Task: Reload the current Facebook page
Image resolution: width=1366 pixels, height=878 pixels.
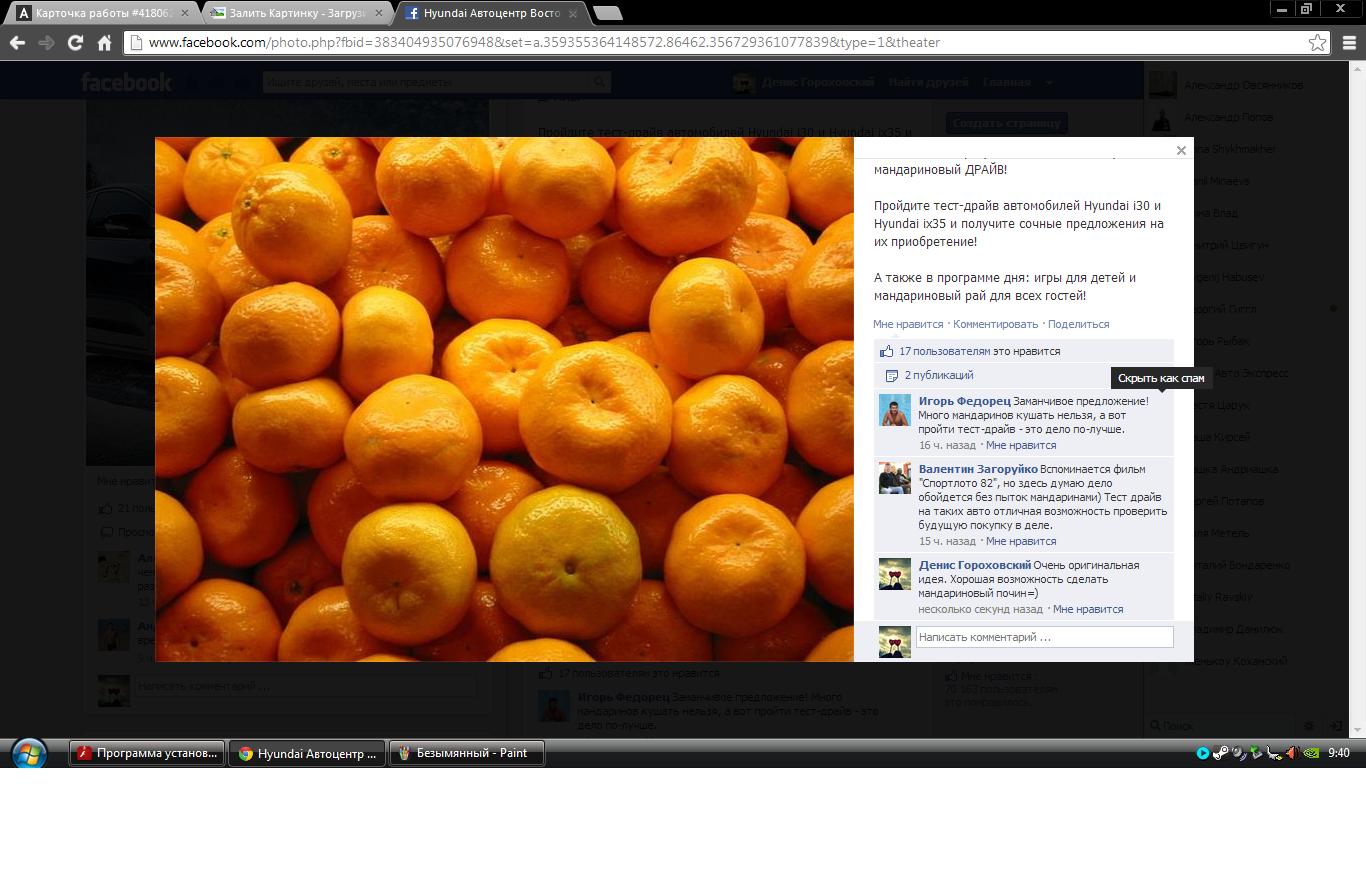Action: (75, 42)
